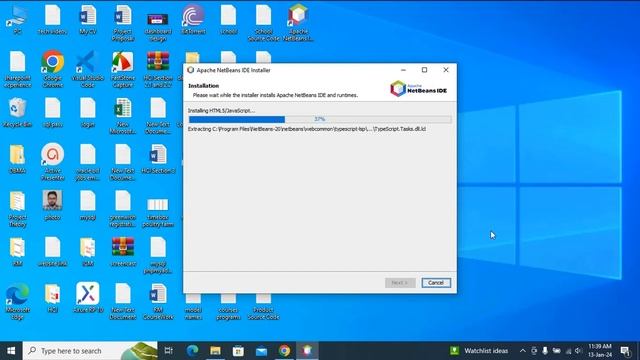This screenshot has width=640, height=360.
Task: Select the Product Source Code file
Action: pyautogui.click(x=264, y=308)
